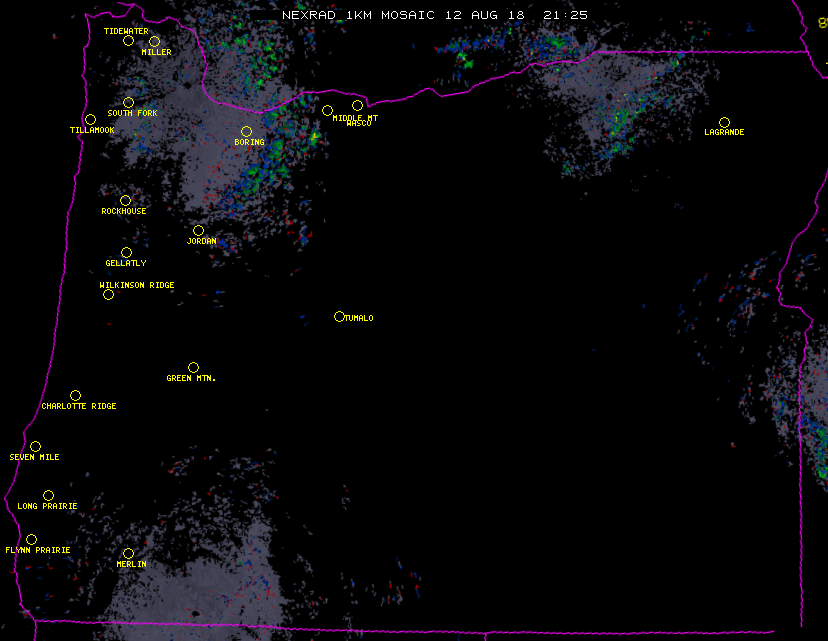Select the Green Mtn. station circle
Viewport: 828px width, 641px height.
[x=193, y=368]
